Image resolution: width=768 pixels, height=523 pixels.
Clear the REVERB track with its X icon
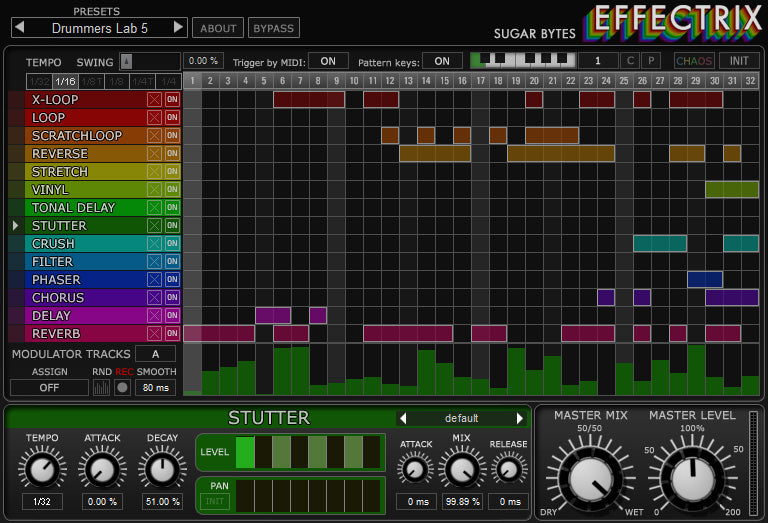point(154,333)
